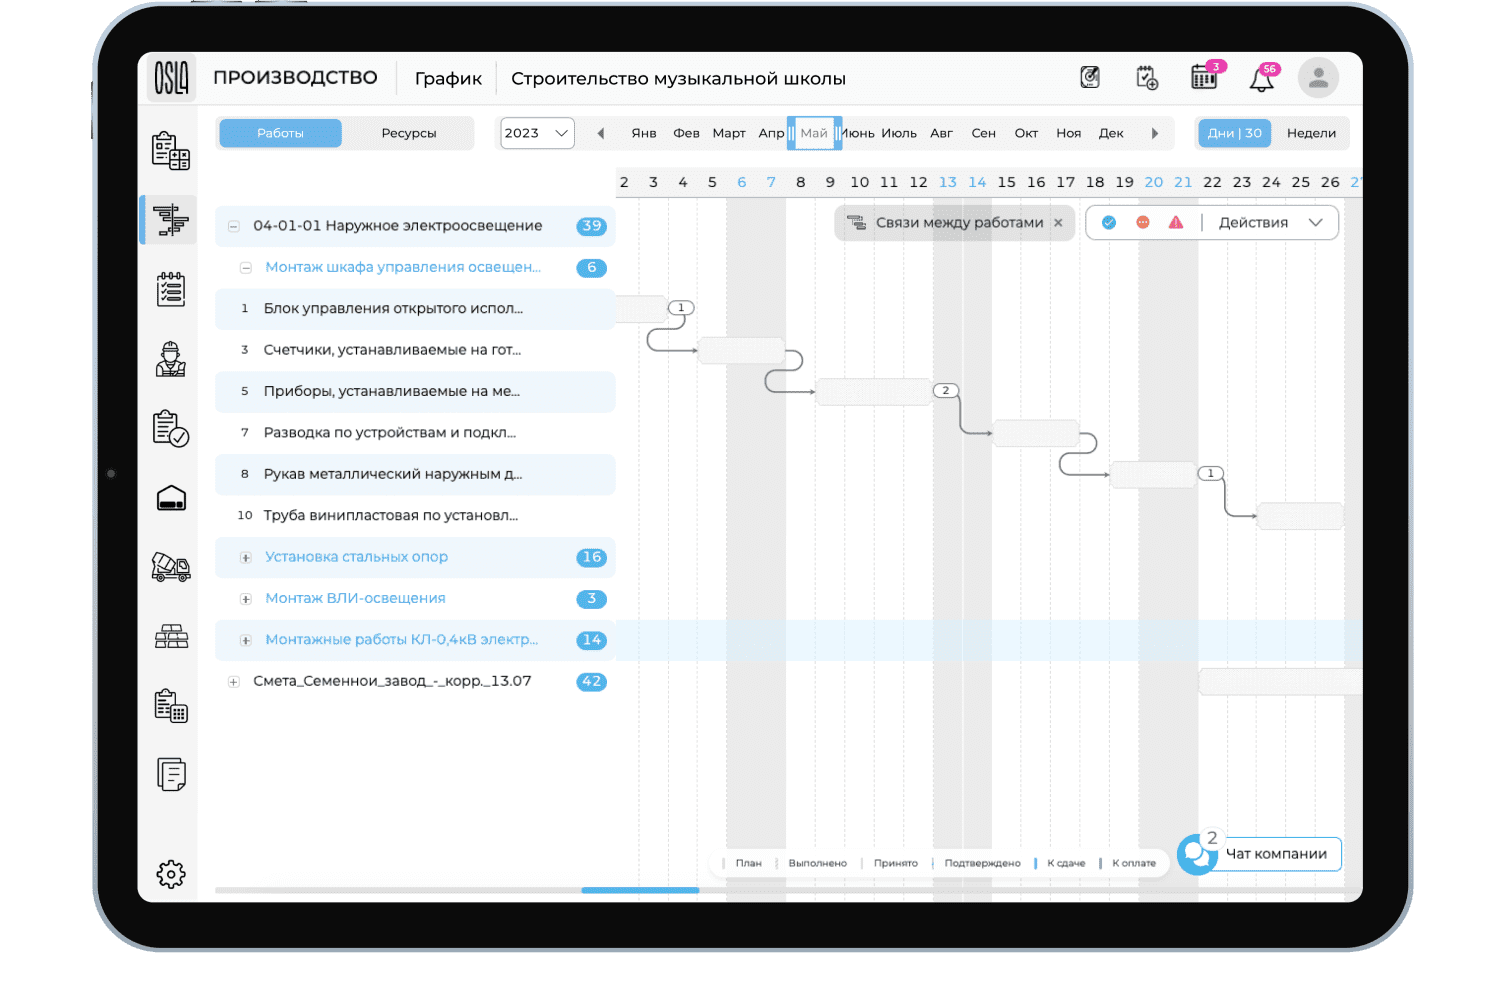
Task: Expand the Действия dropdown
Action: [x=1270, y=223]
